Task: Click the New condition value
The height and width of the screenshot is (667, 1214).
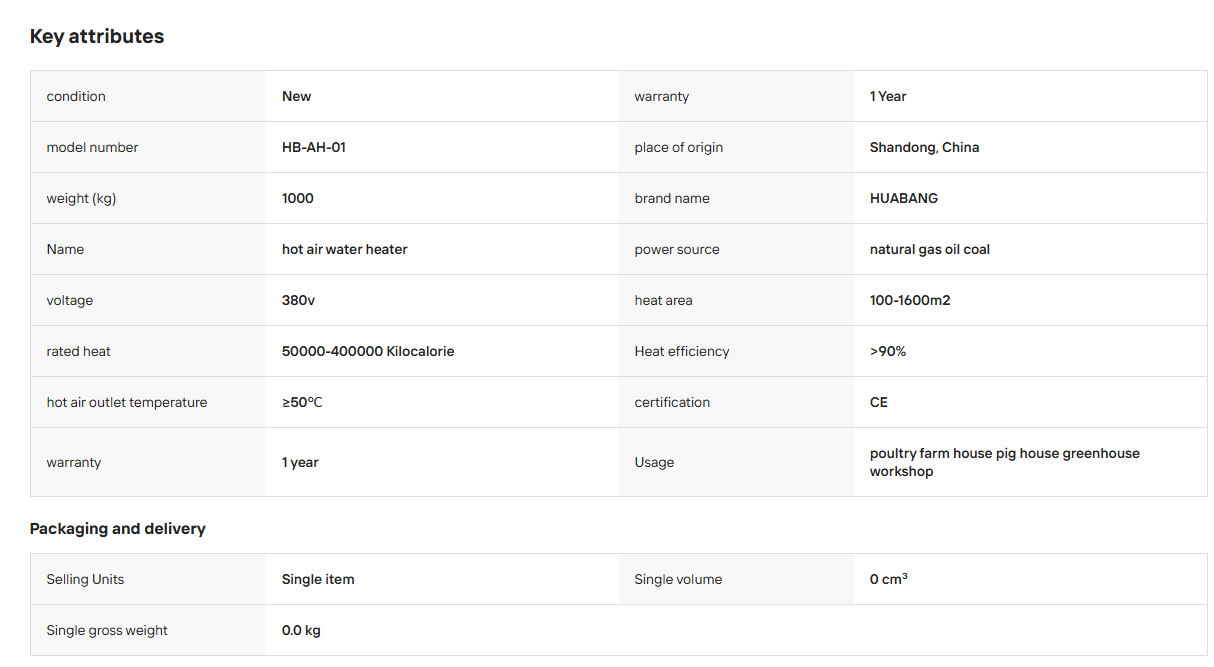Action: 296,96
